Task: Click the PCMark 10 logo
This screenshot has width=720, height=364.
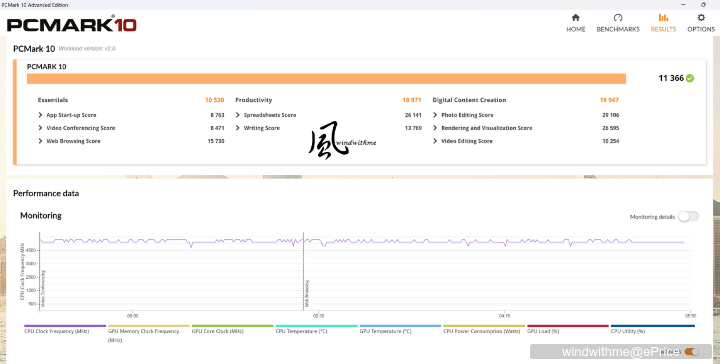Action: [72, 25]
